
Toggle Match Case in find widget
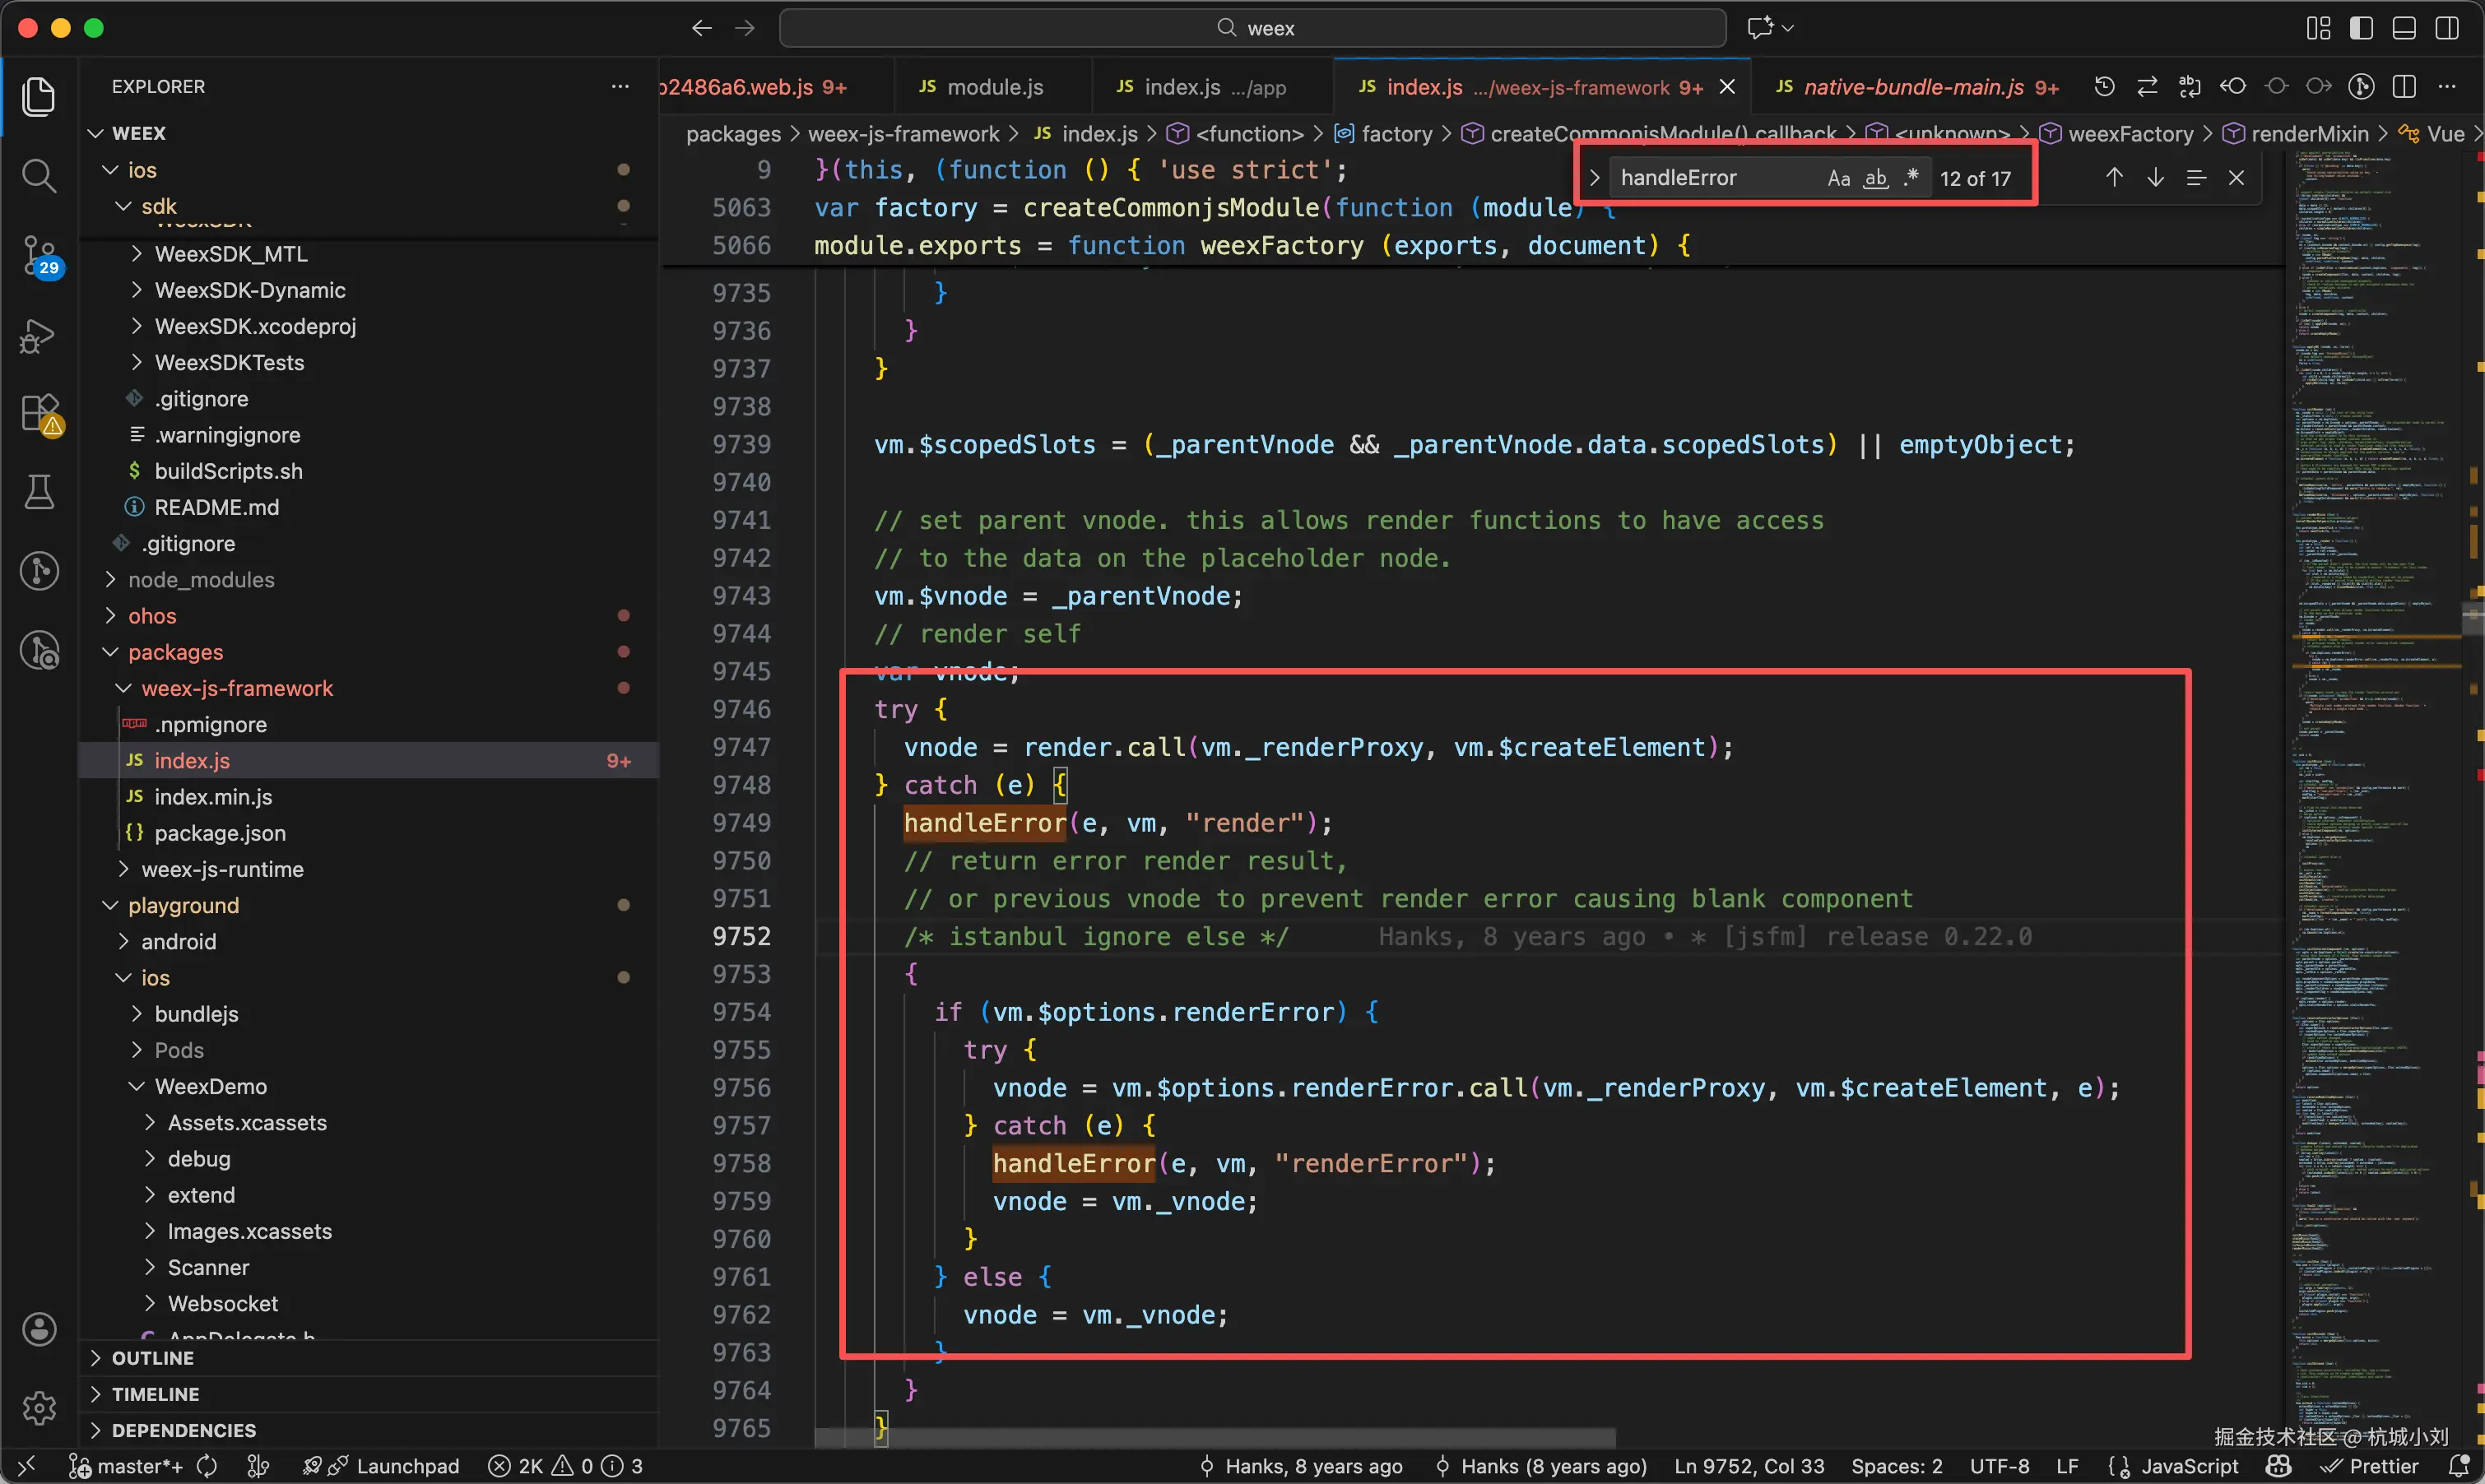(x=1838, y=178)
